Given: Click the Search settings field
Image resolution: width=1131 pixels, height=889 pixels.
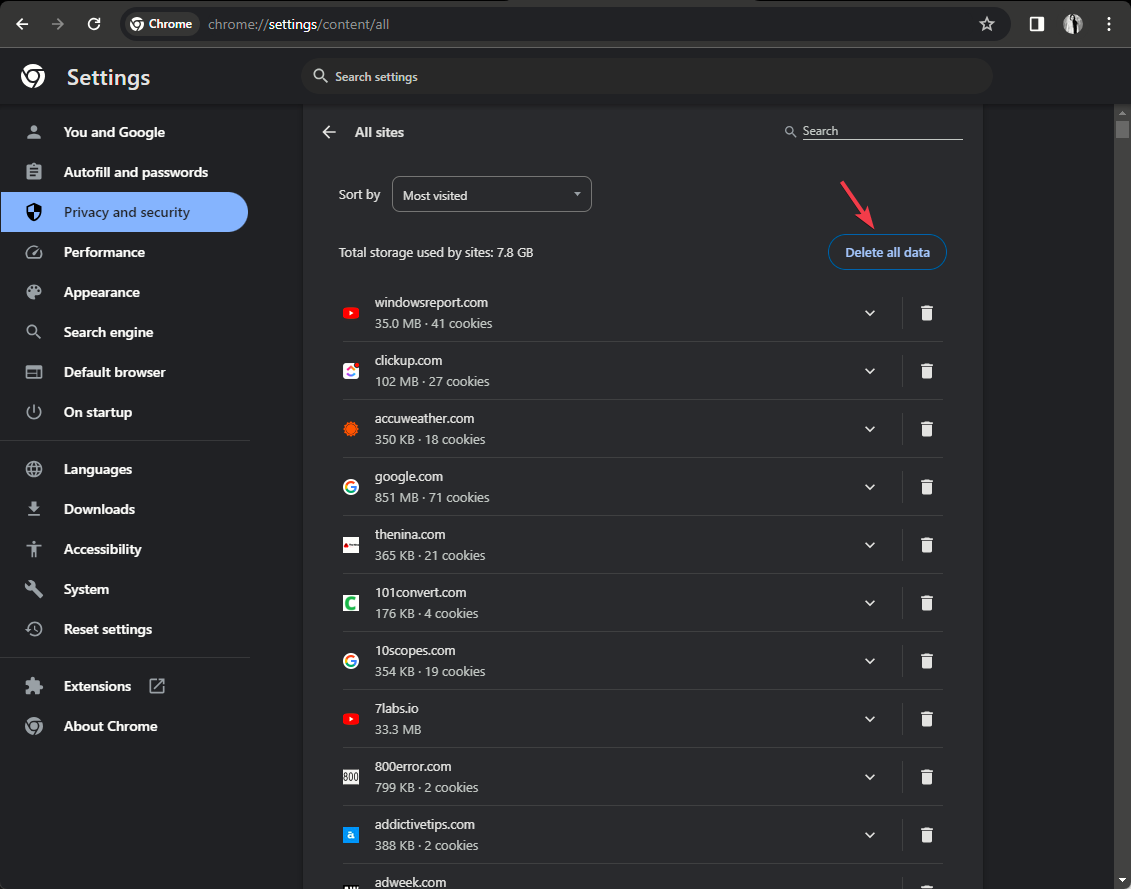Looking at the screenshot, I should tap(645, 77).
